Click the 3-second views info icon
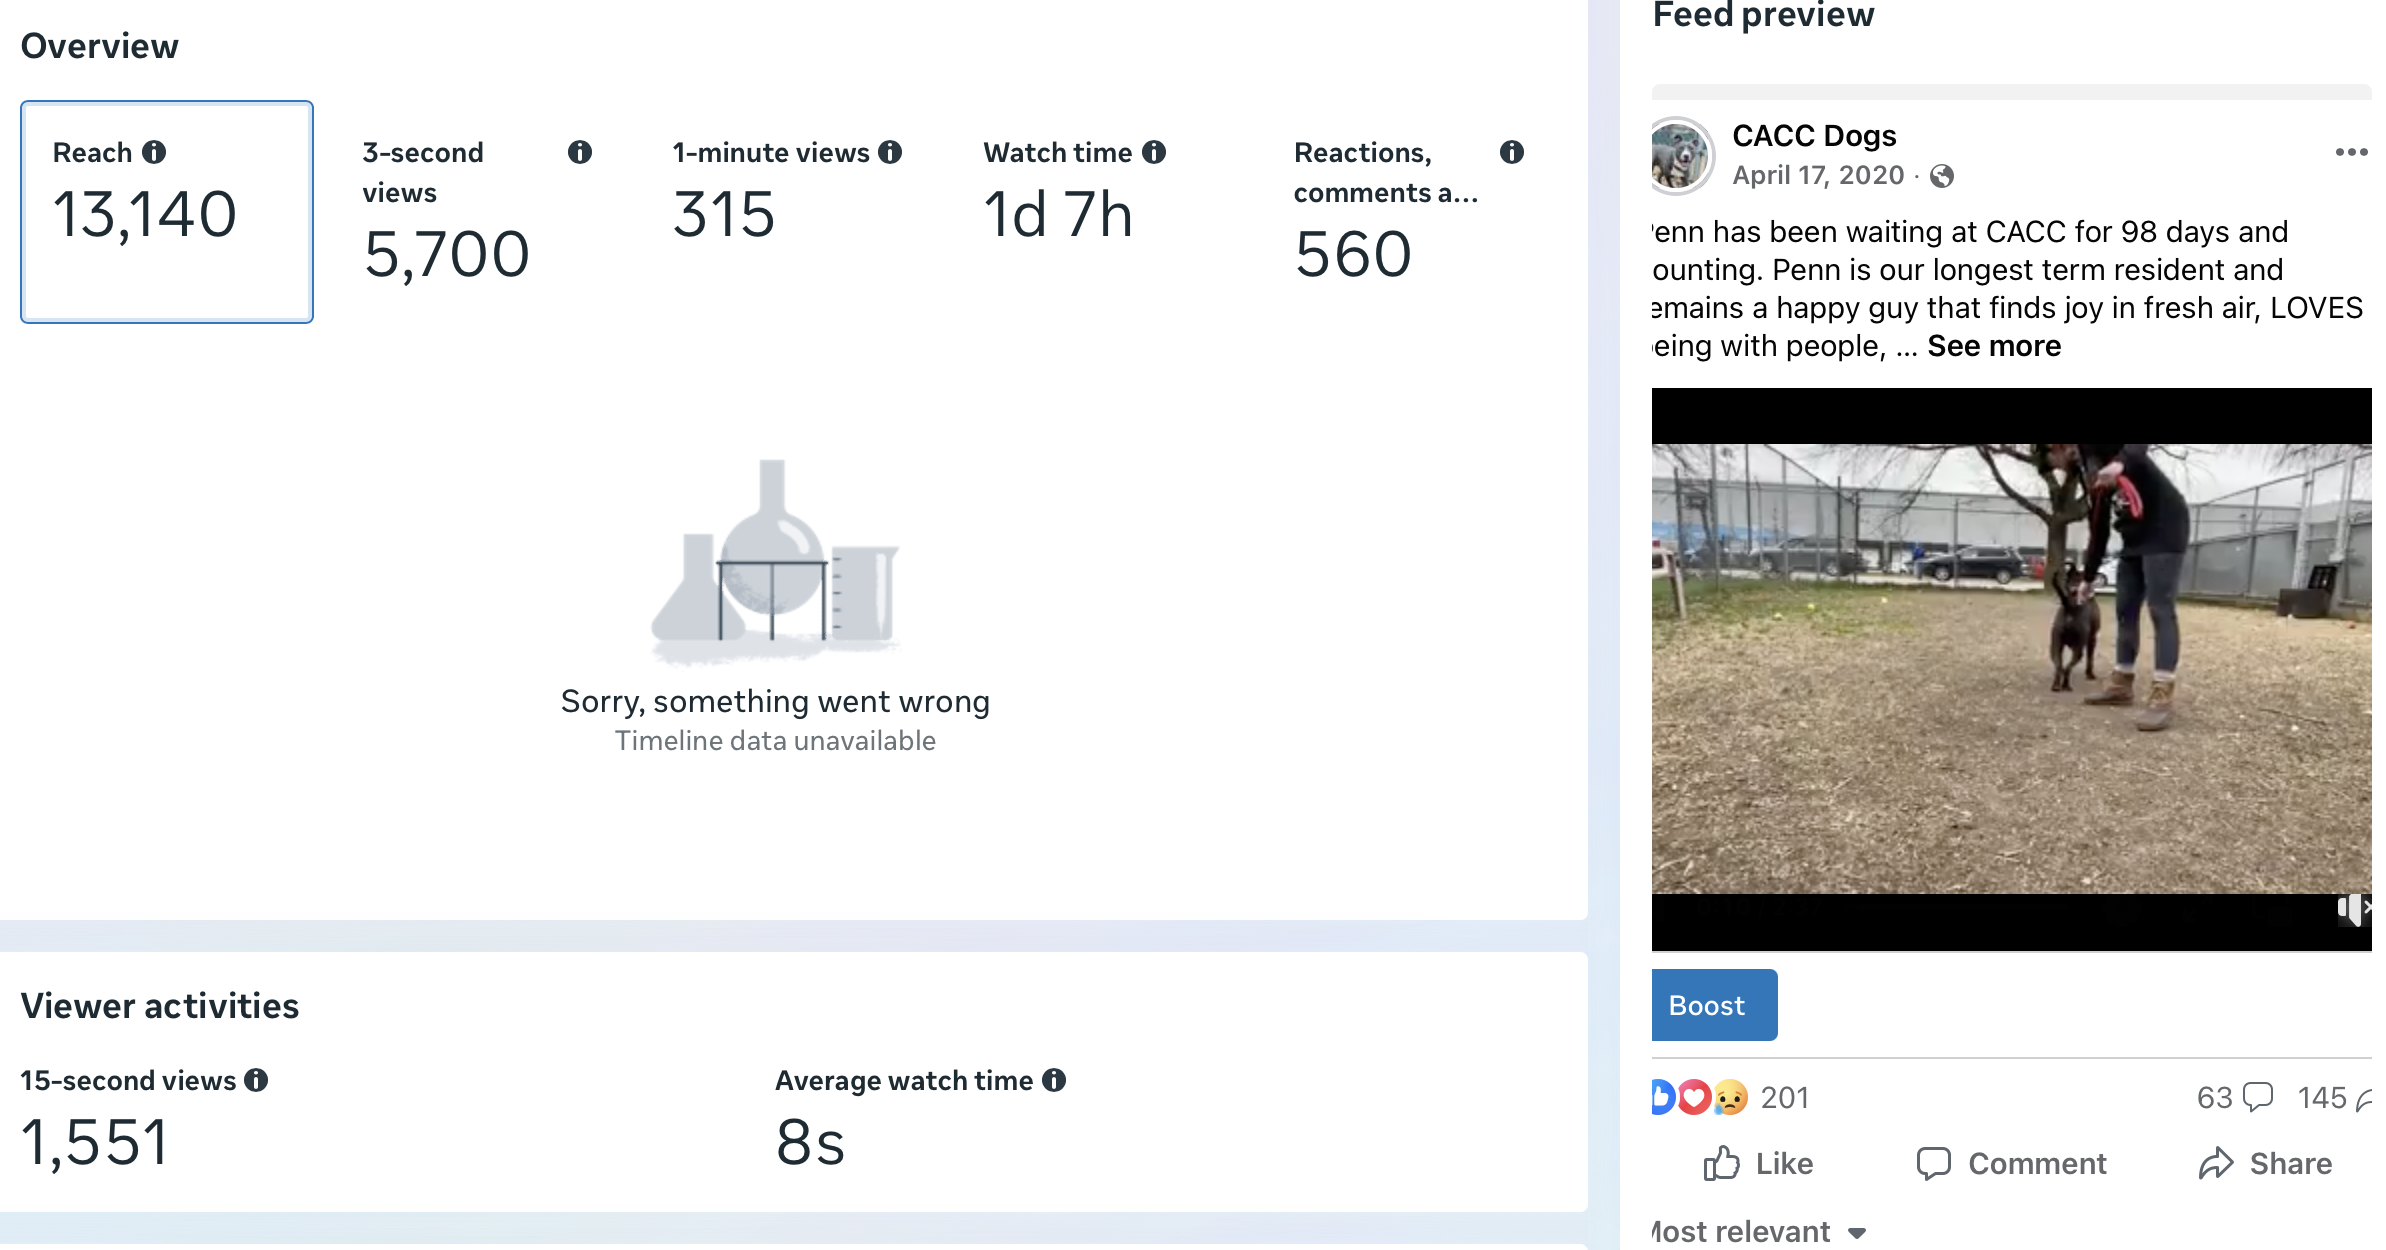The height and width of the screenshot is (1250, 2386). point(580,152)
